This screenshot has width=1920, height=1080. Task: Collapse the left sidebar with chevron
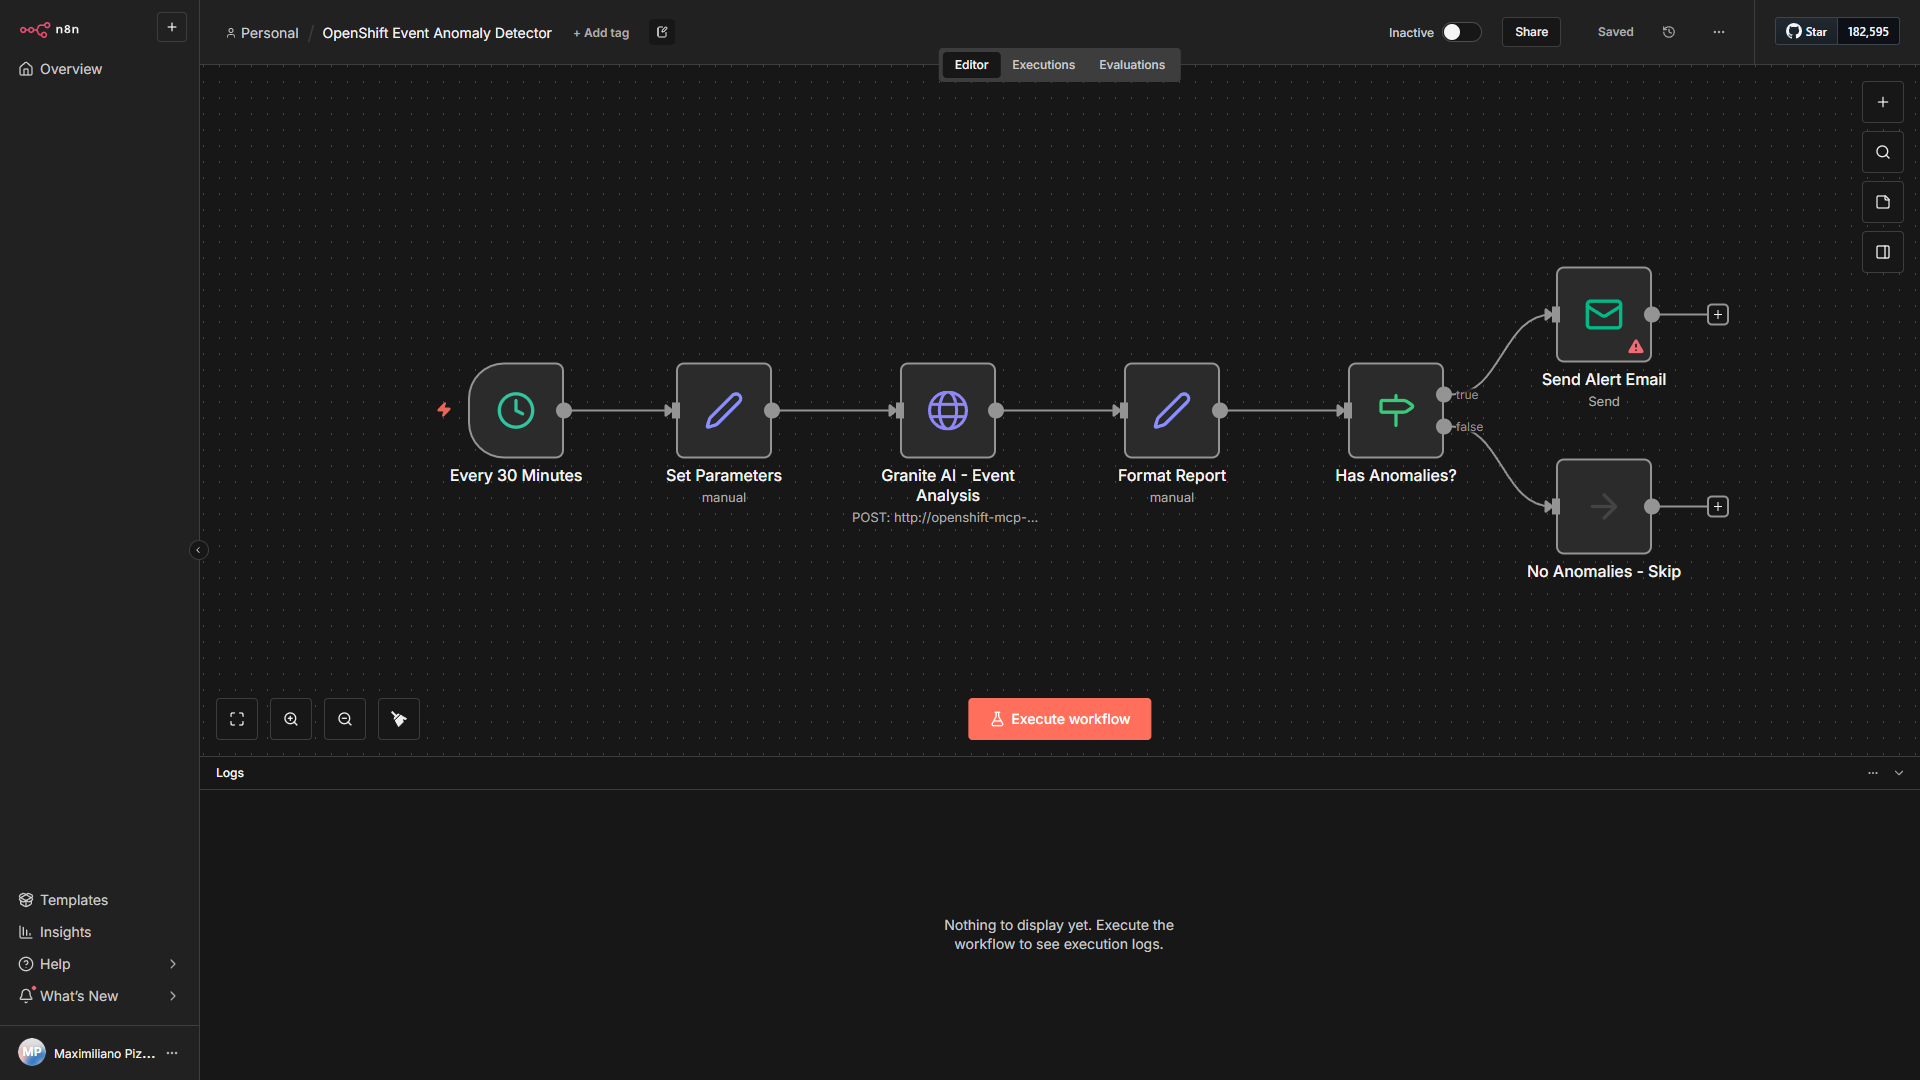tap(198, 550)
